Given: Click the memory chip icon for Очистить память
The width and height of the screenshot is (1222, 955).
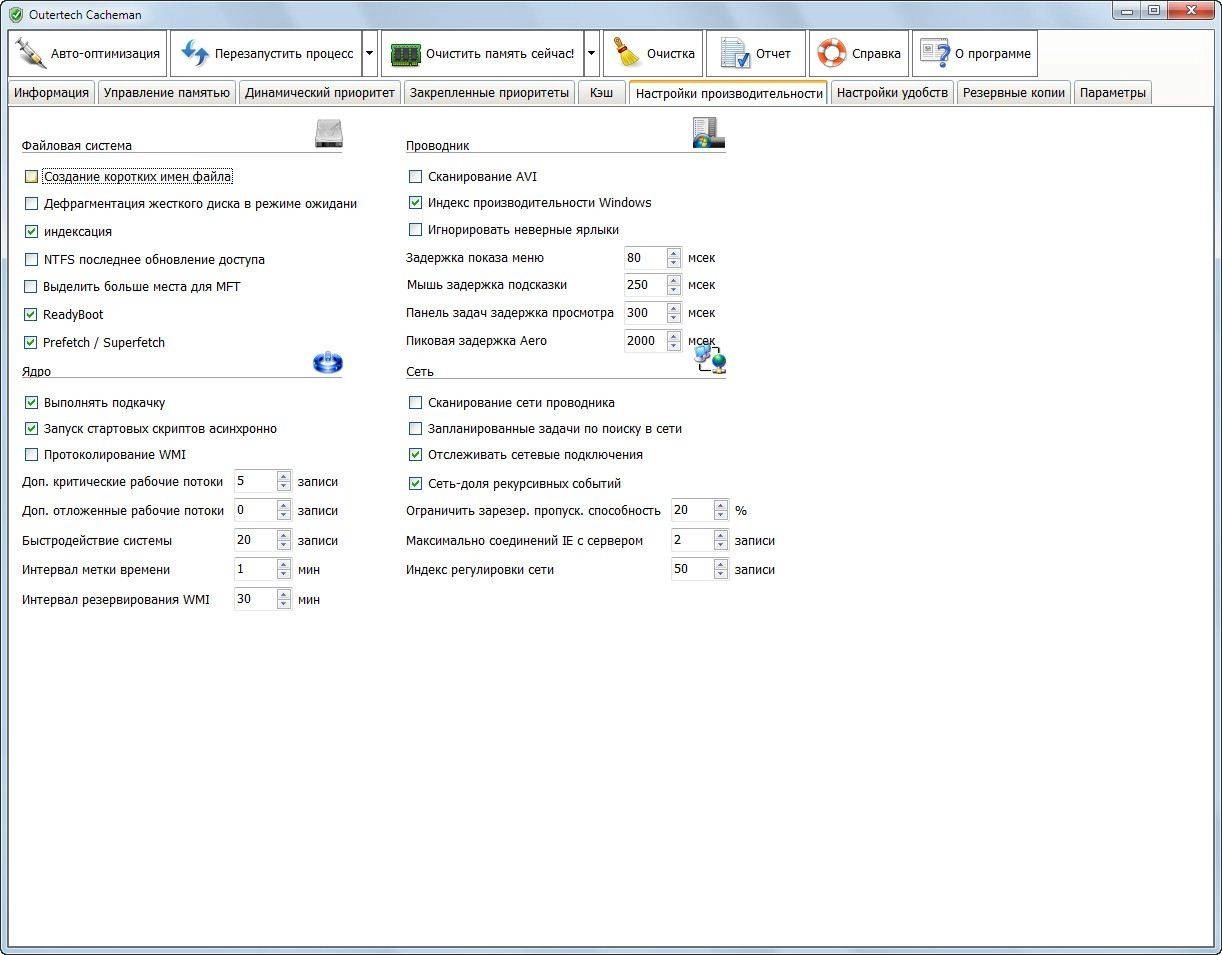Looking at the screenshot, I should [x=405, y=54].
